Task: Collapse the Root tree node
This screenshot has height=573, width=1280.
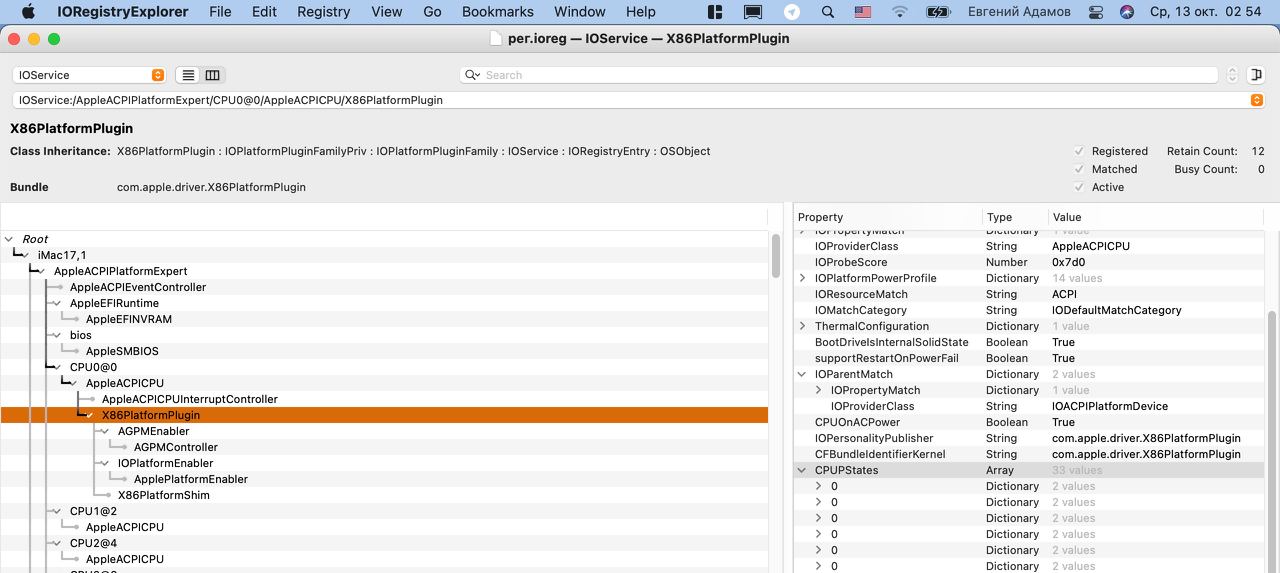Action: pyautogui.click(x=9, y=239)
